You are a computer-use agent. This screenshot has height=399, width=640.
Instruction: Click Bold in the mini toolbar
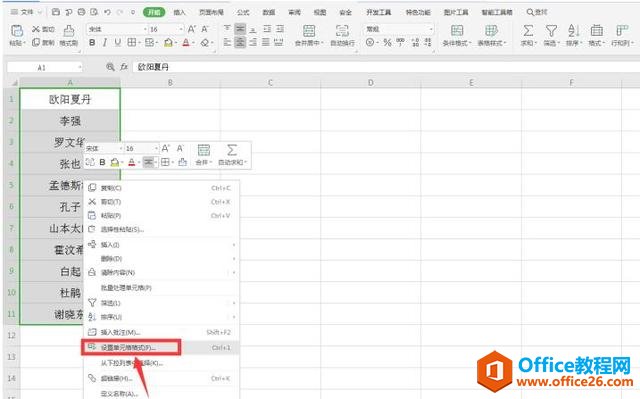(x=102, y=162)
